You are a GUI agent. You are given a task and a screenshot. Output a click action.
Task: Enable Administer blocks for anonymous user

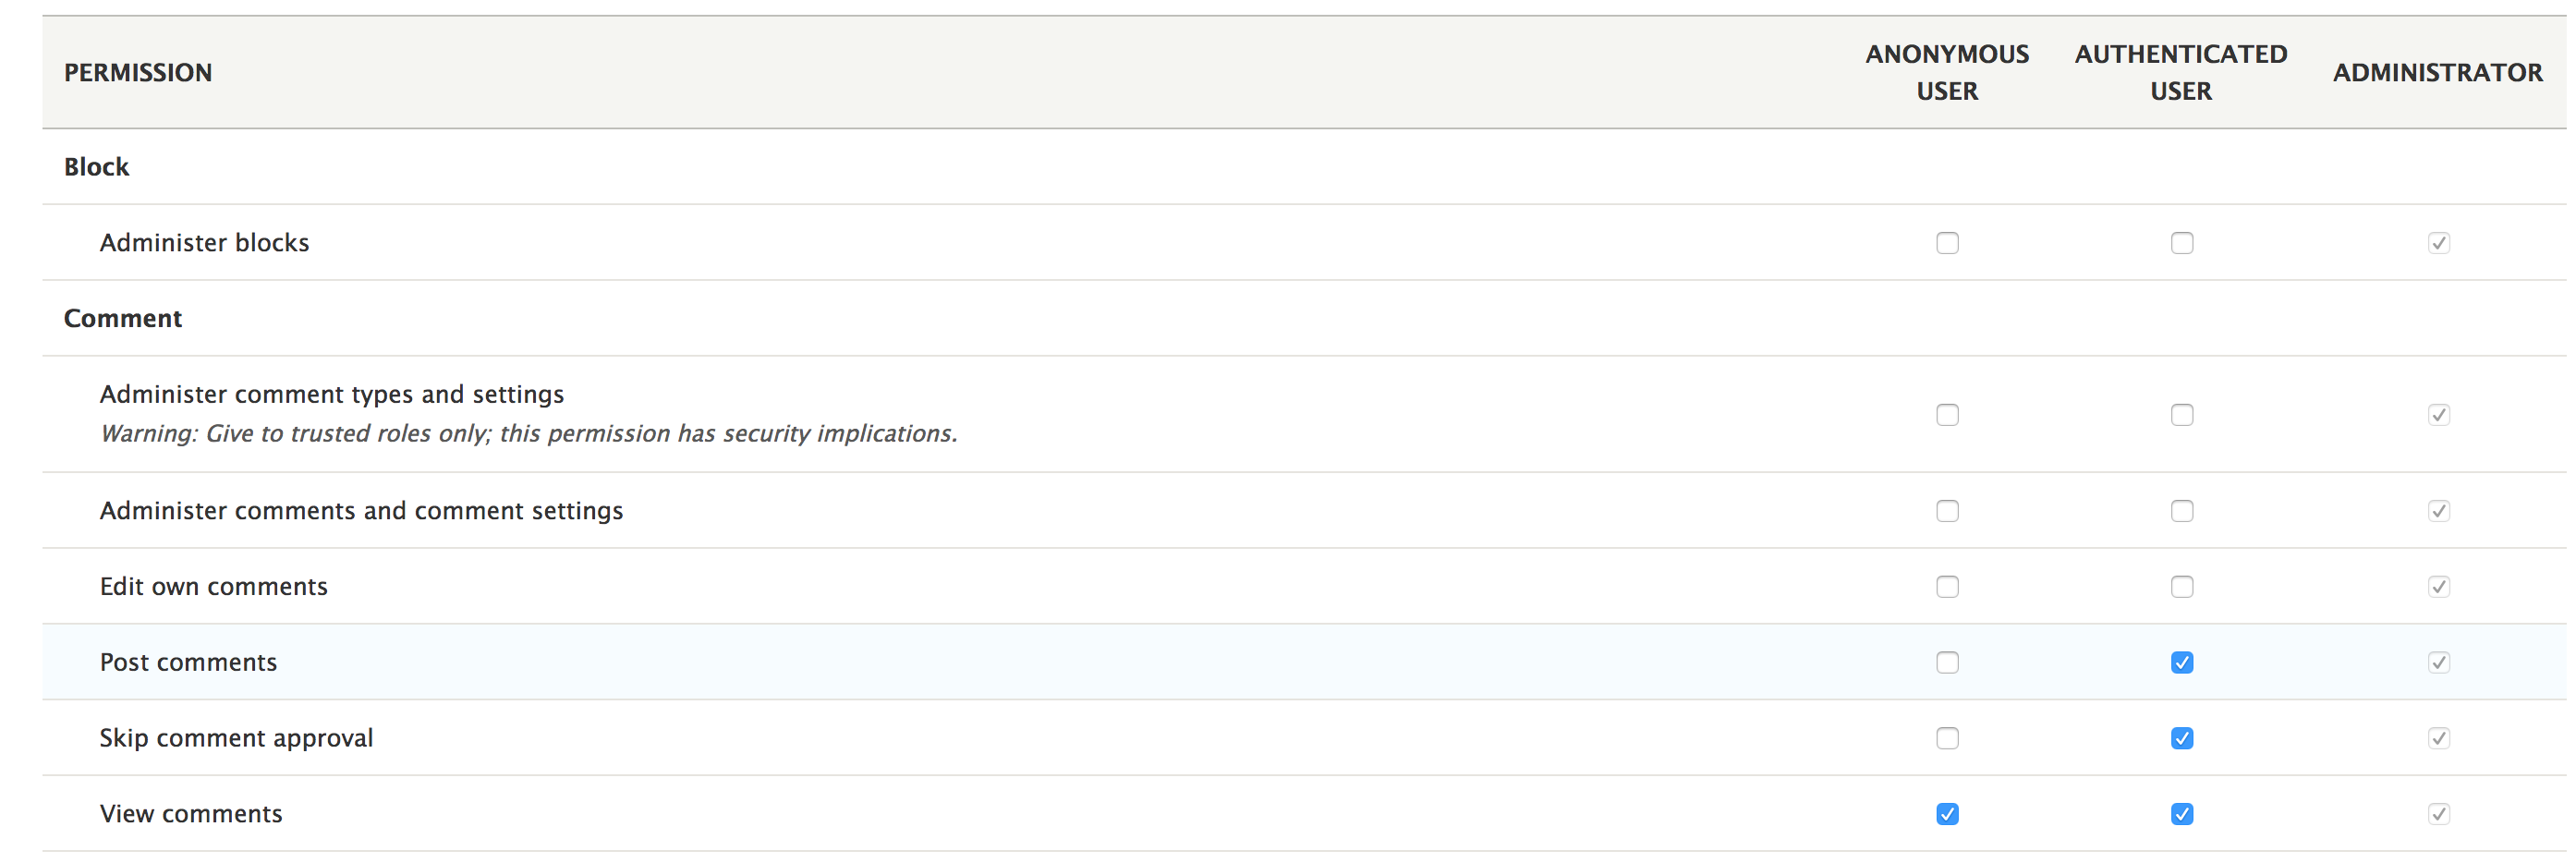click(x=1946, y=243)
